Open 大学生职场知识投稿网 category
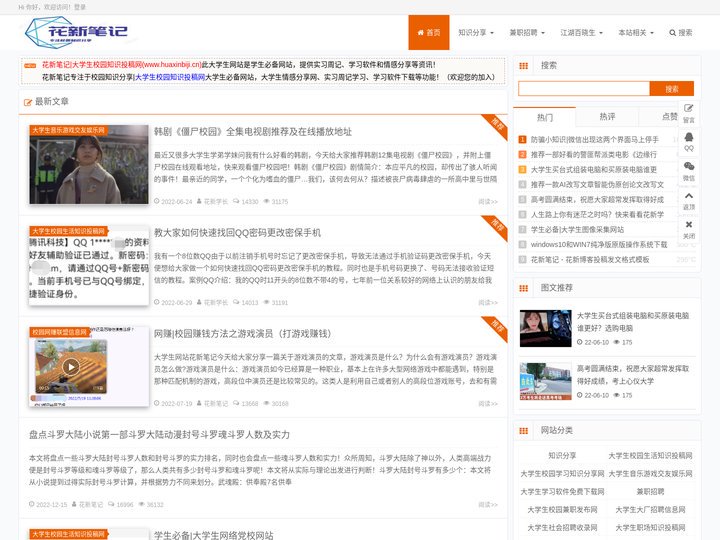Image resolution: width=720 pixels, height=540 pixels. tap(650, 528)
